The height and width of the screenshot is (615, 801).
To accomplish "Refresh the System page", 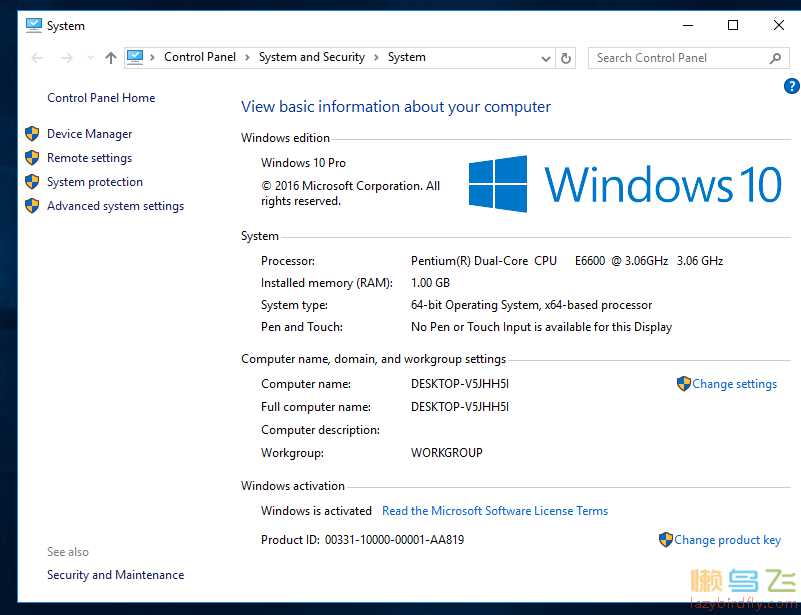I will (x=566, y=58).
